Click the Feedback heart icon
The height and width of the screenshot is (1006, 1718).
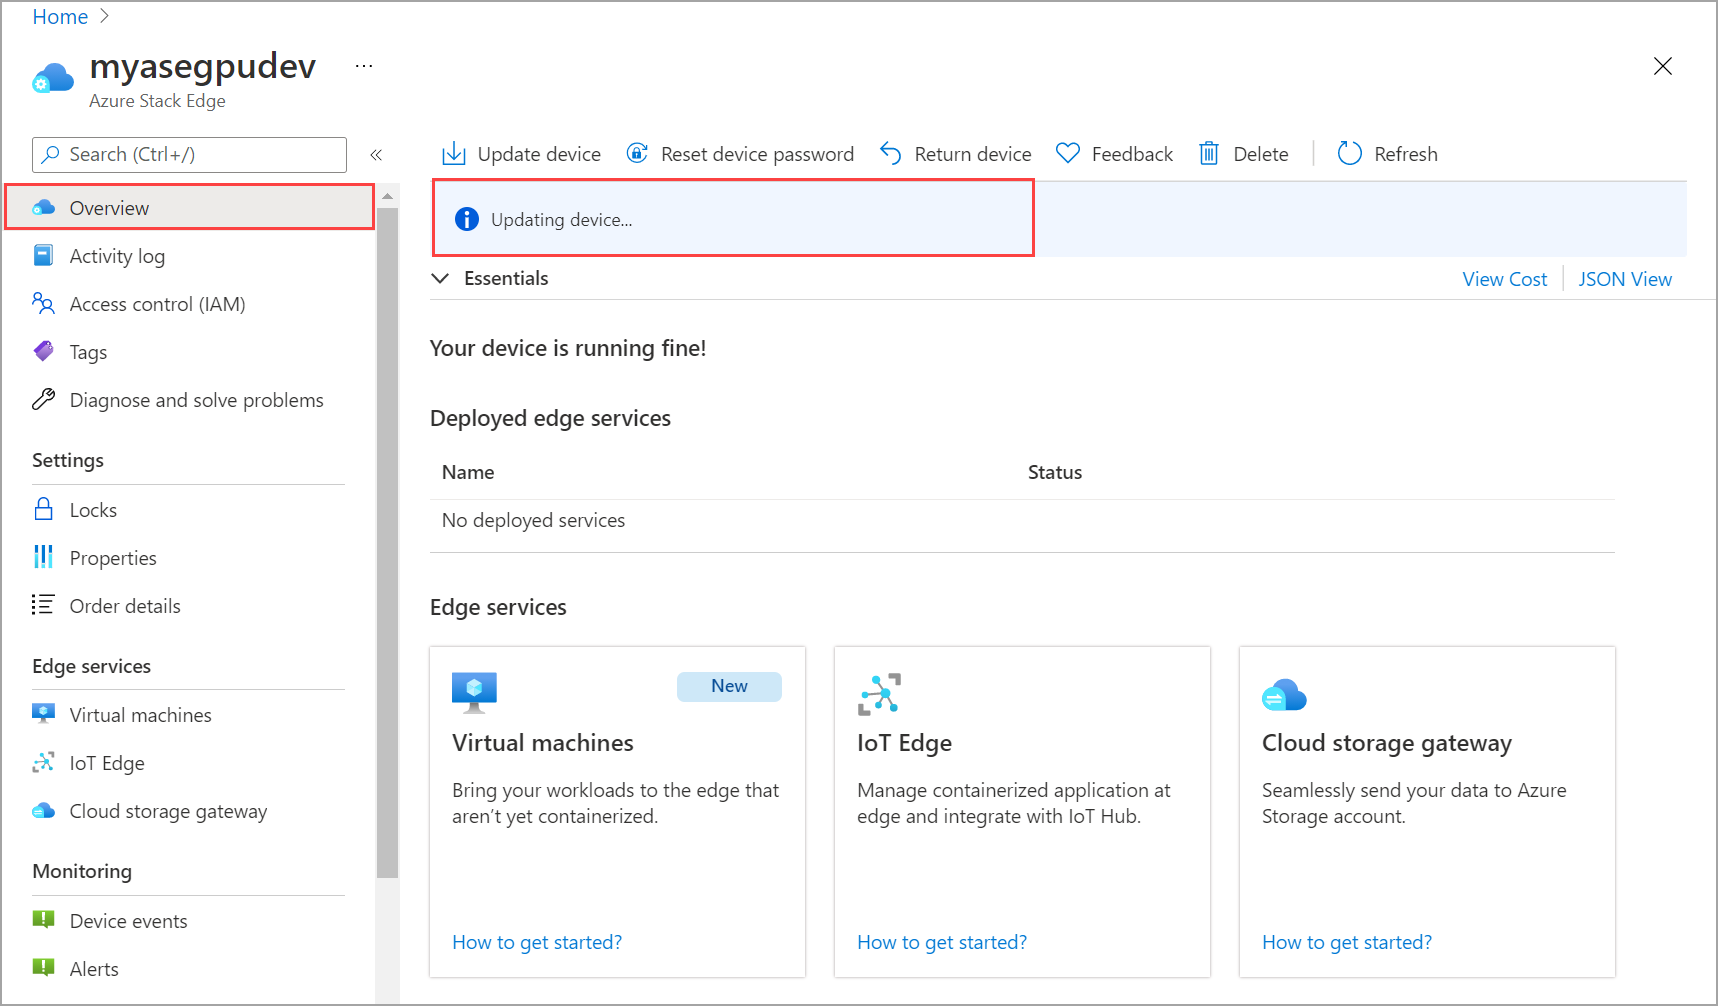1068,153
